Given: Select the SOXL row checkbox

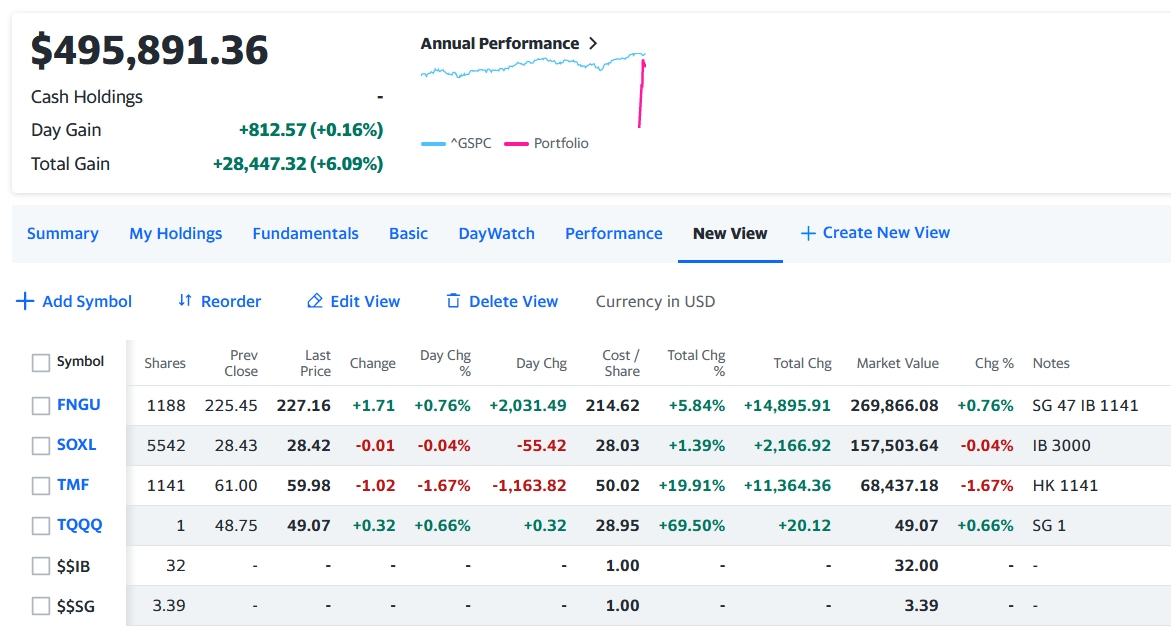Looking at the screenshot, I should coord(41,446).
